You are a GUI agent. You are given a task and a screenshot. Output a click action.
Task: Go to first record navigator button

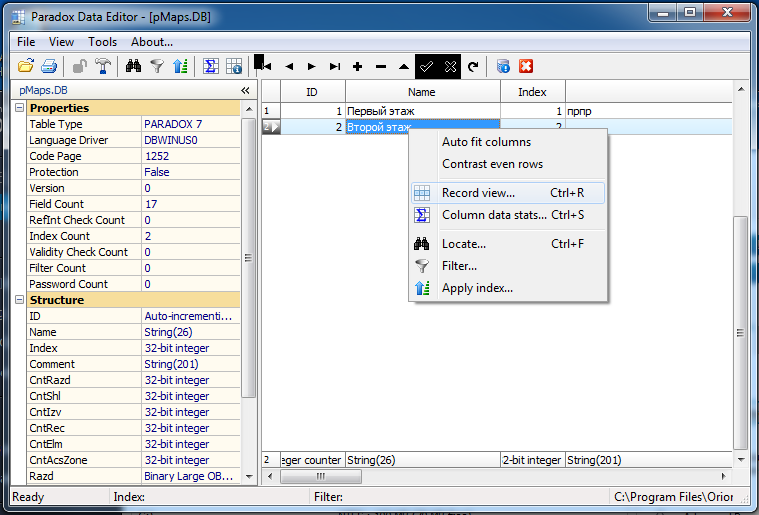click(265, 66)
